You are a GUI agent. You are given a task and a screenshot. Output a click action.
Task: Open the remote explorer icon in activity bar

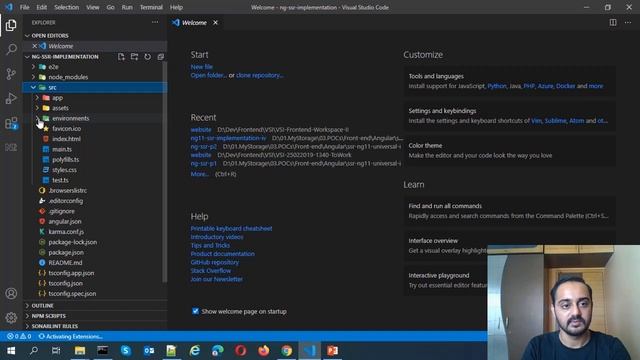pos(11,147)
